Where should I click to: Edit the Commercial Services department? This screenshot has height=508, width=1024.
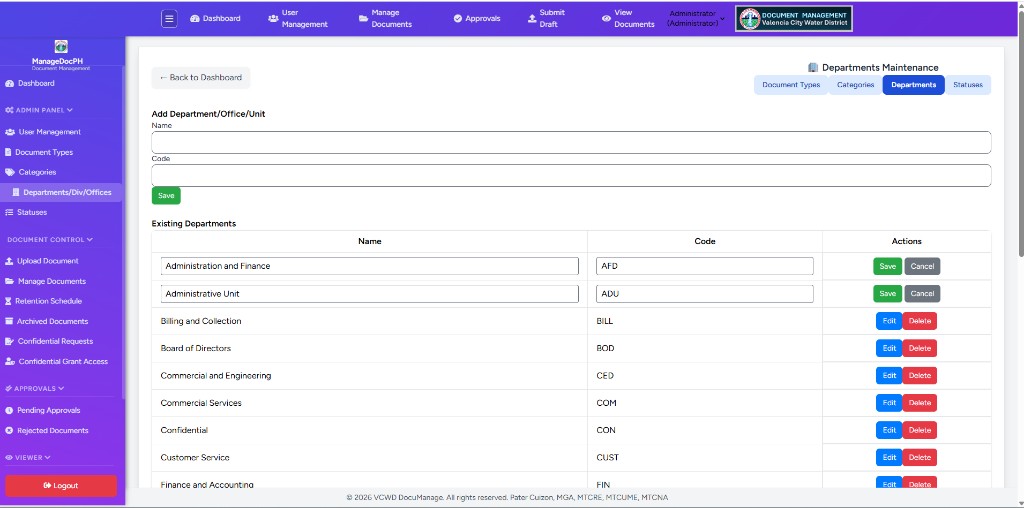click(x=889, y=403)
